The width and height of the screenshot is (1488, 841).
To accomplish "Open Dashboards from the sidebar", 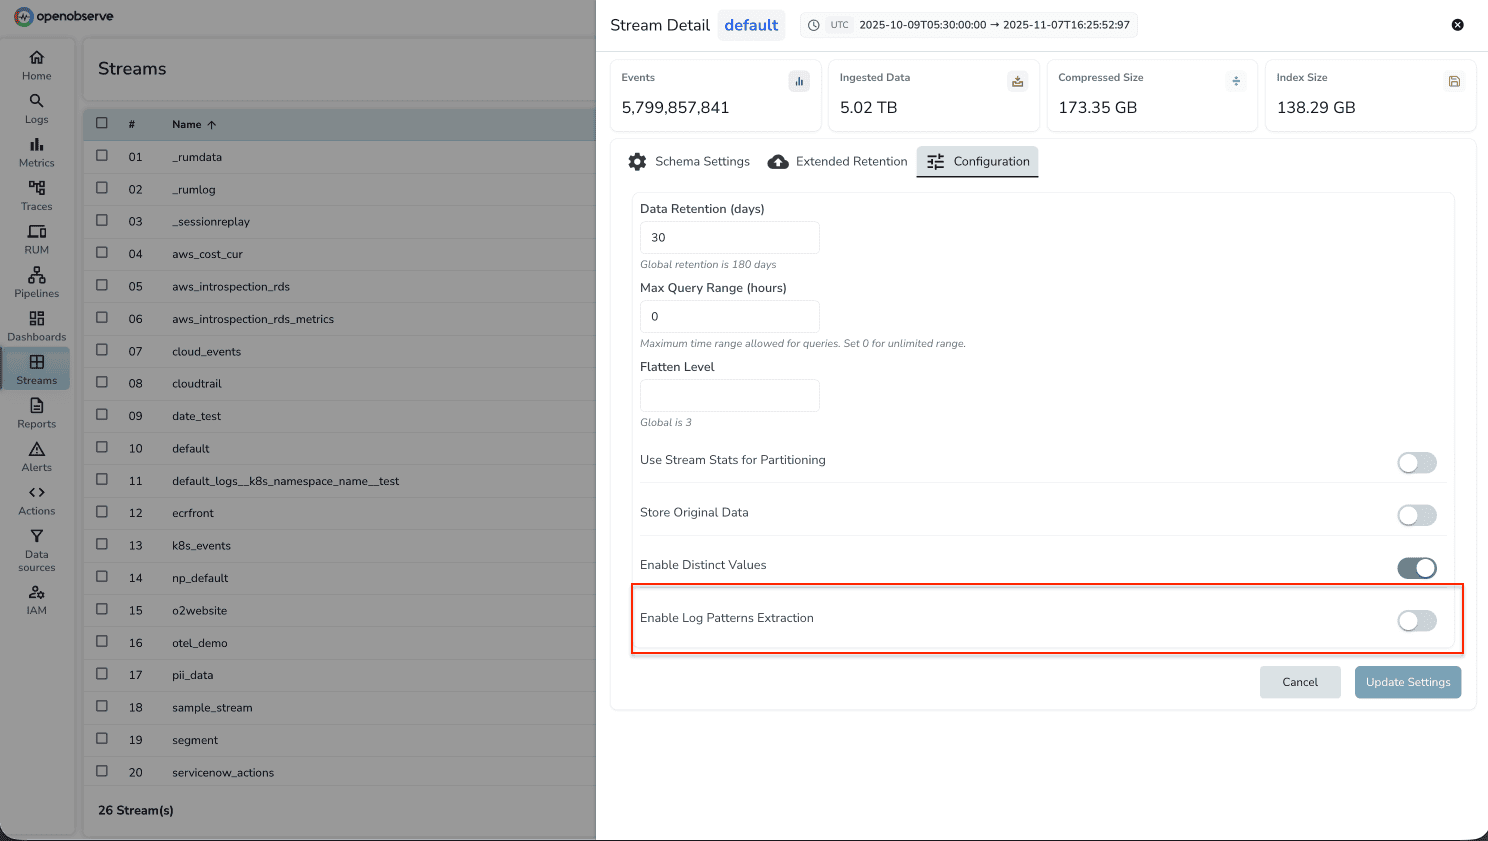I will [36, 319].
